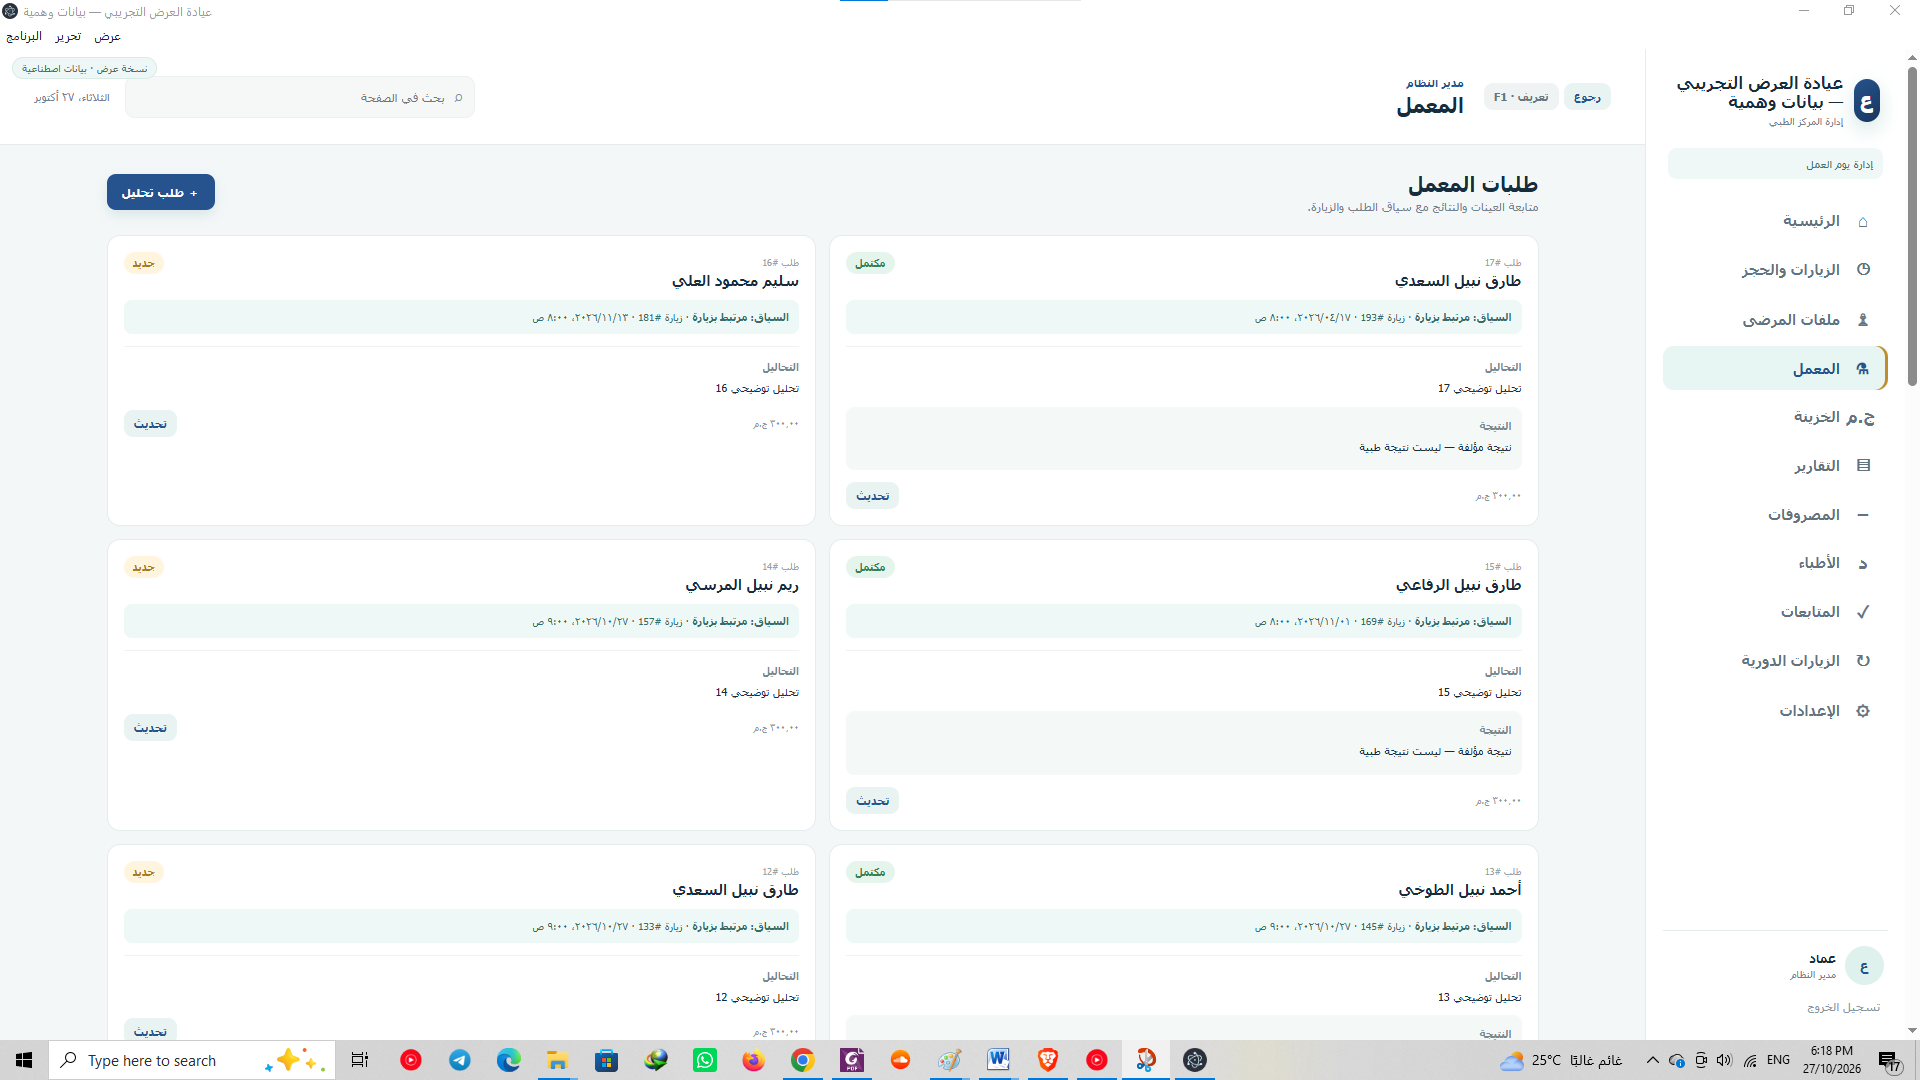The height and width of the screenshot is (1080, 1920).
Task: Click the نسخة عرض demo data badge
Action: pyautogui.click(x=84, y=68)
